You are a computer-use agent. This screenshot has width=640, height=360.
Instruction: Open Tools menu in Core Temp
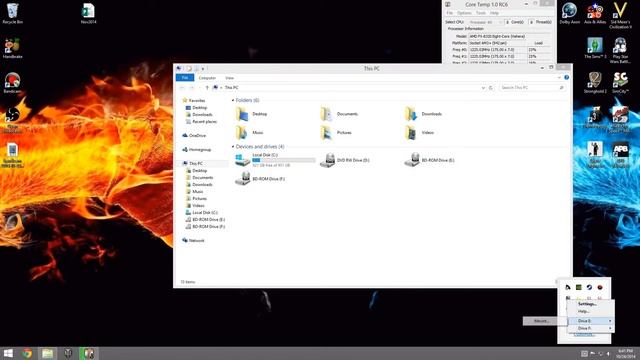[481, 13]
